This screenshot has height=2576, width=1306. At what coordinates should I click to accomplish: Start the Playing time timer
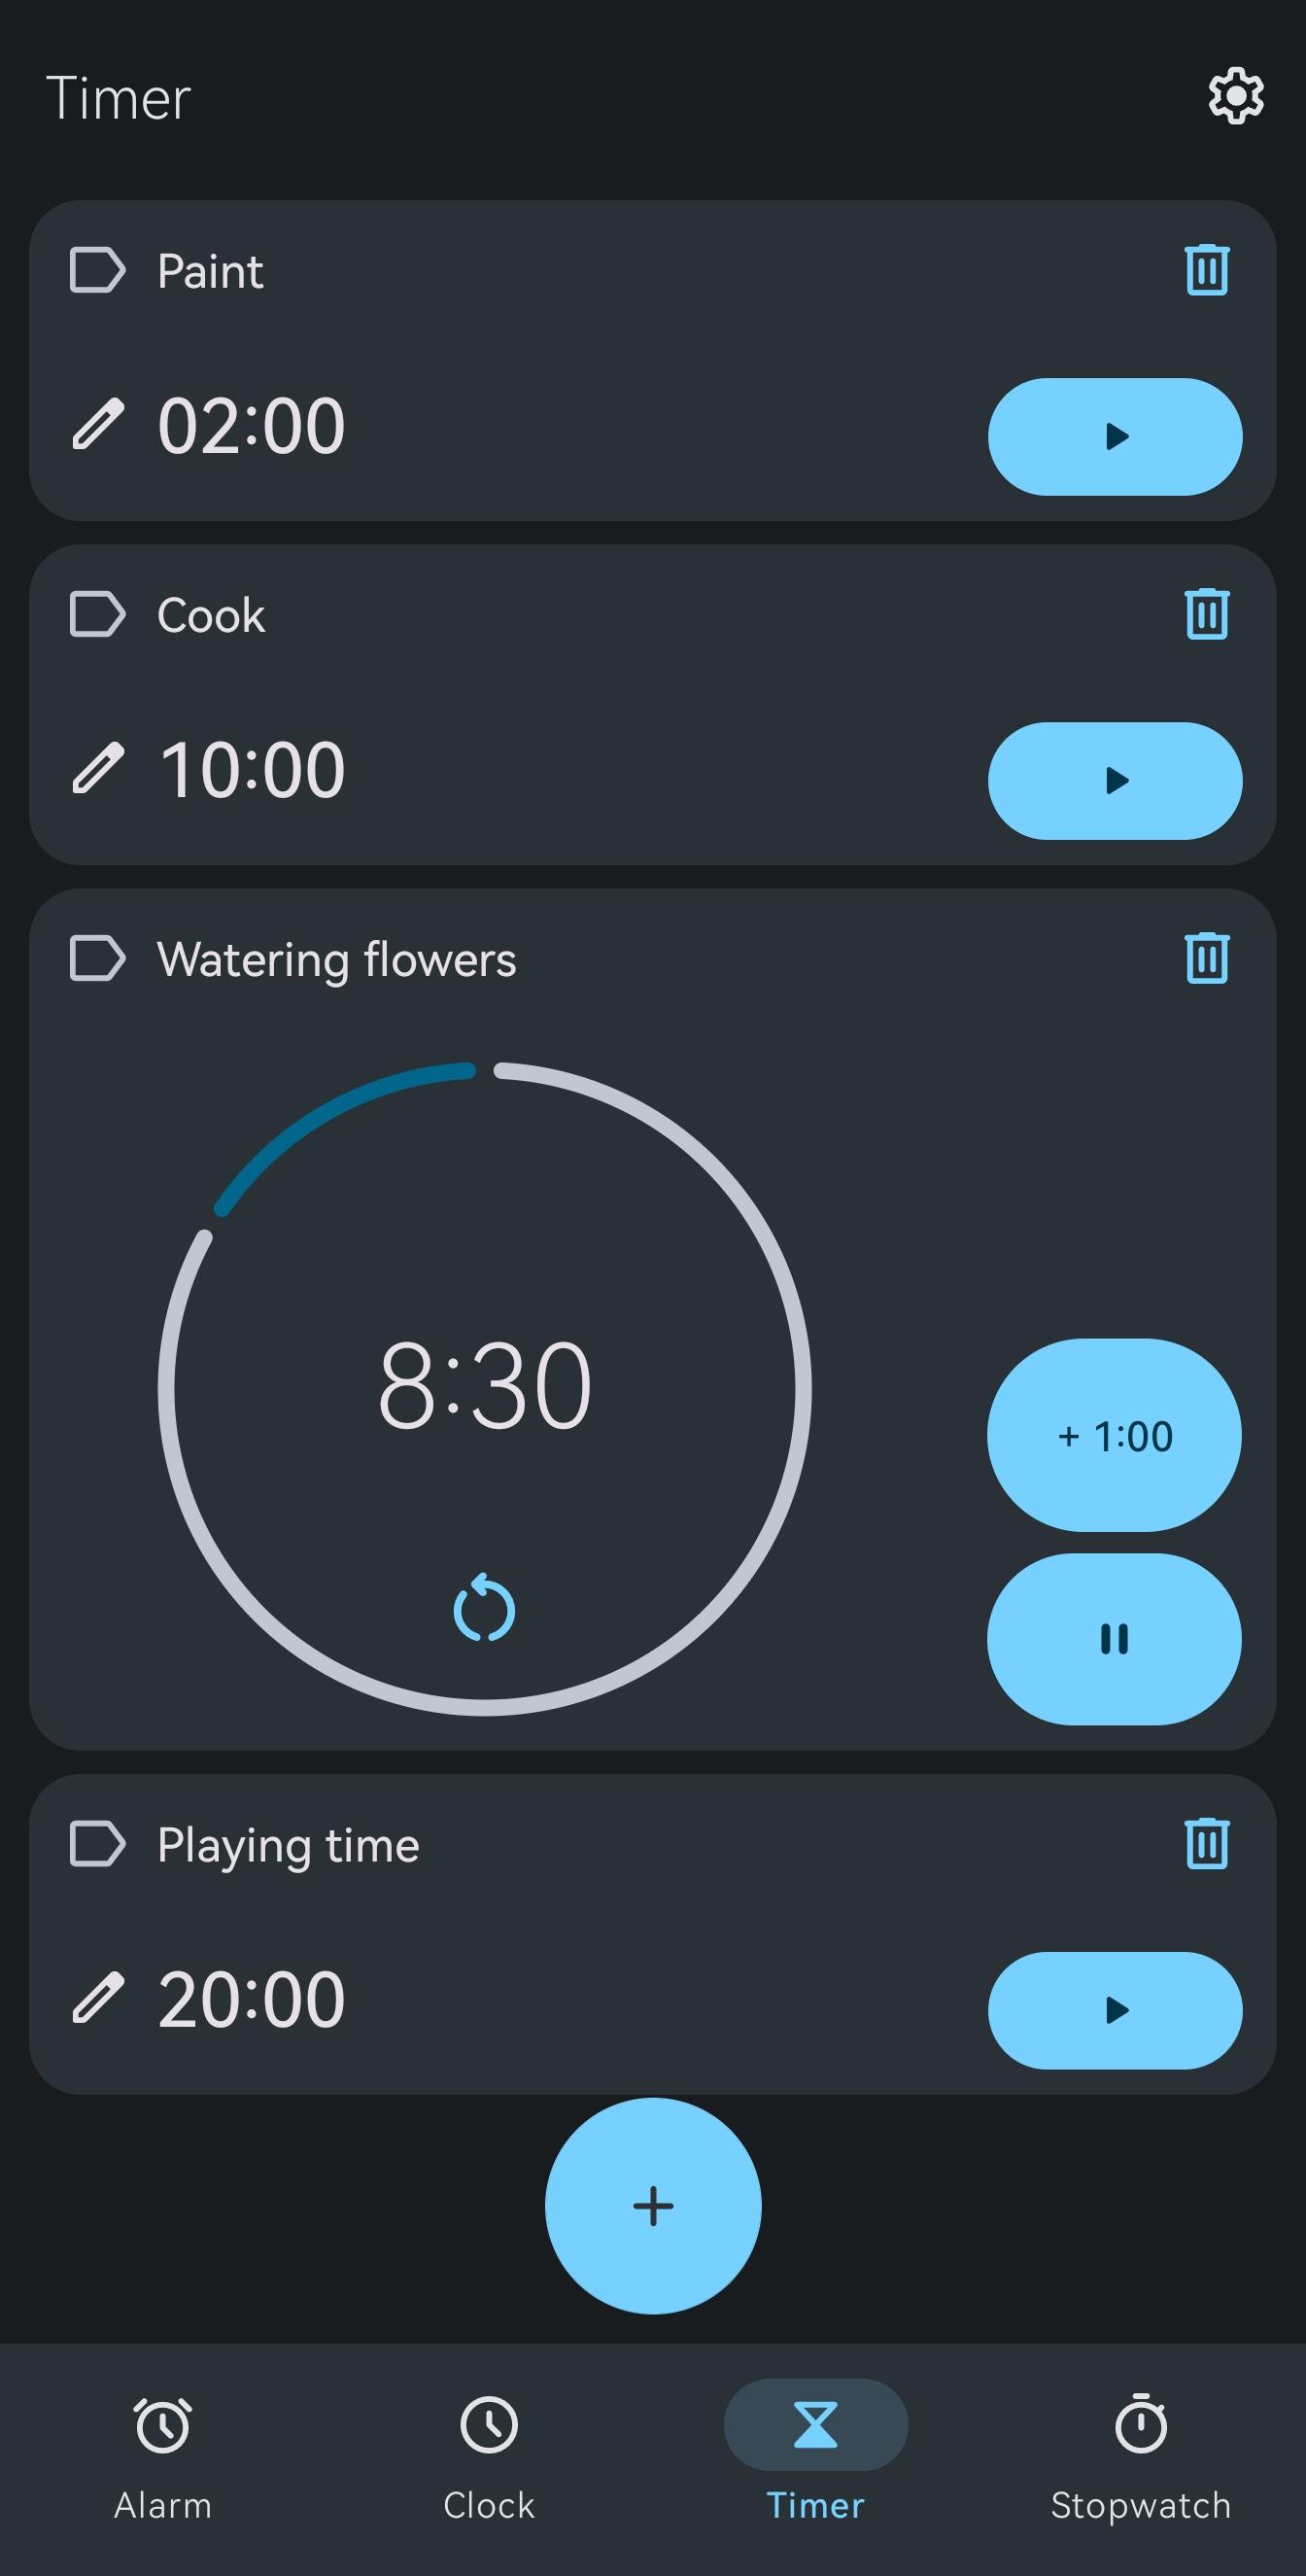pyautogui.click(x=1115, y=2011)
